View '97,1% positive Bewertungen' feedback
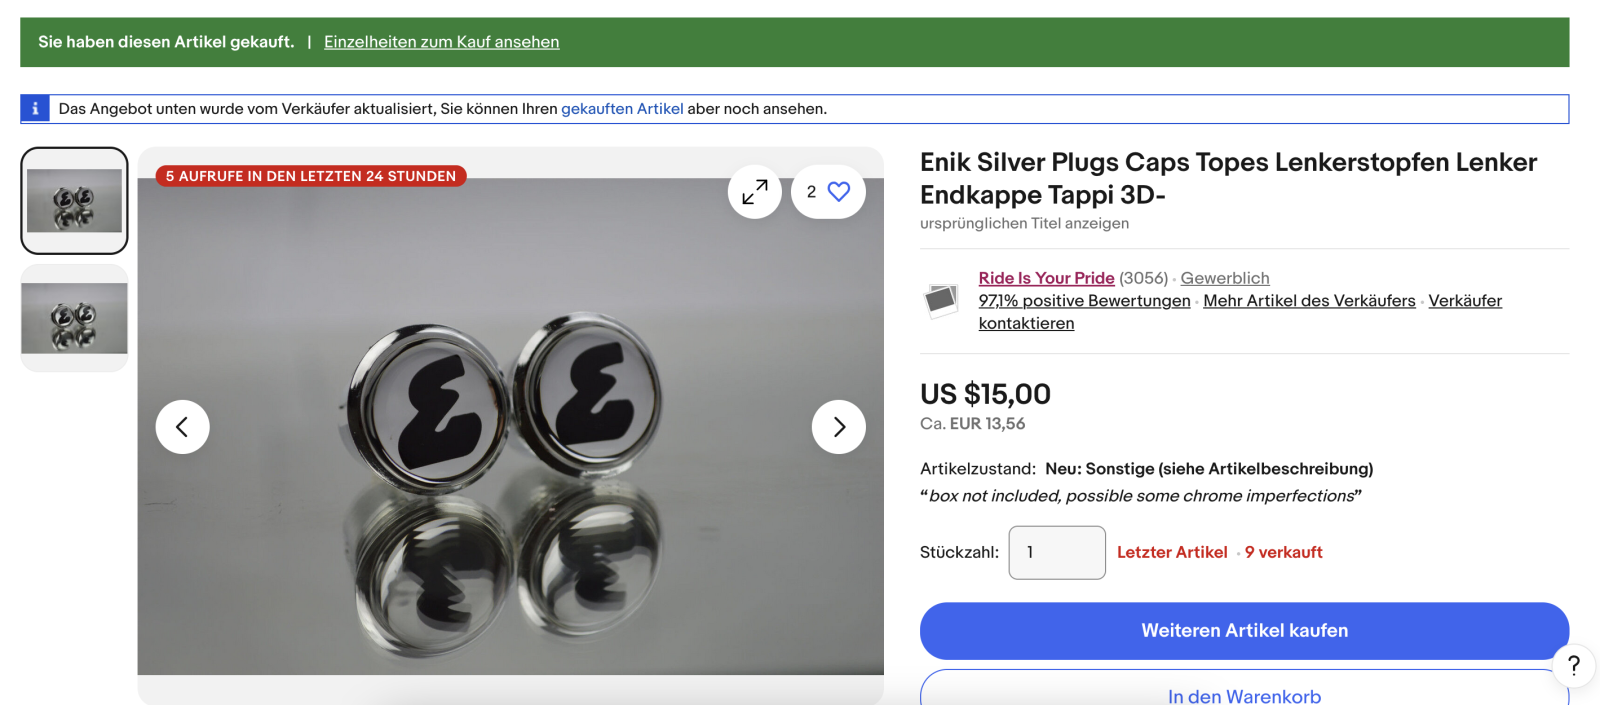 tap(1084, 301)
